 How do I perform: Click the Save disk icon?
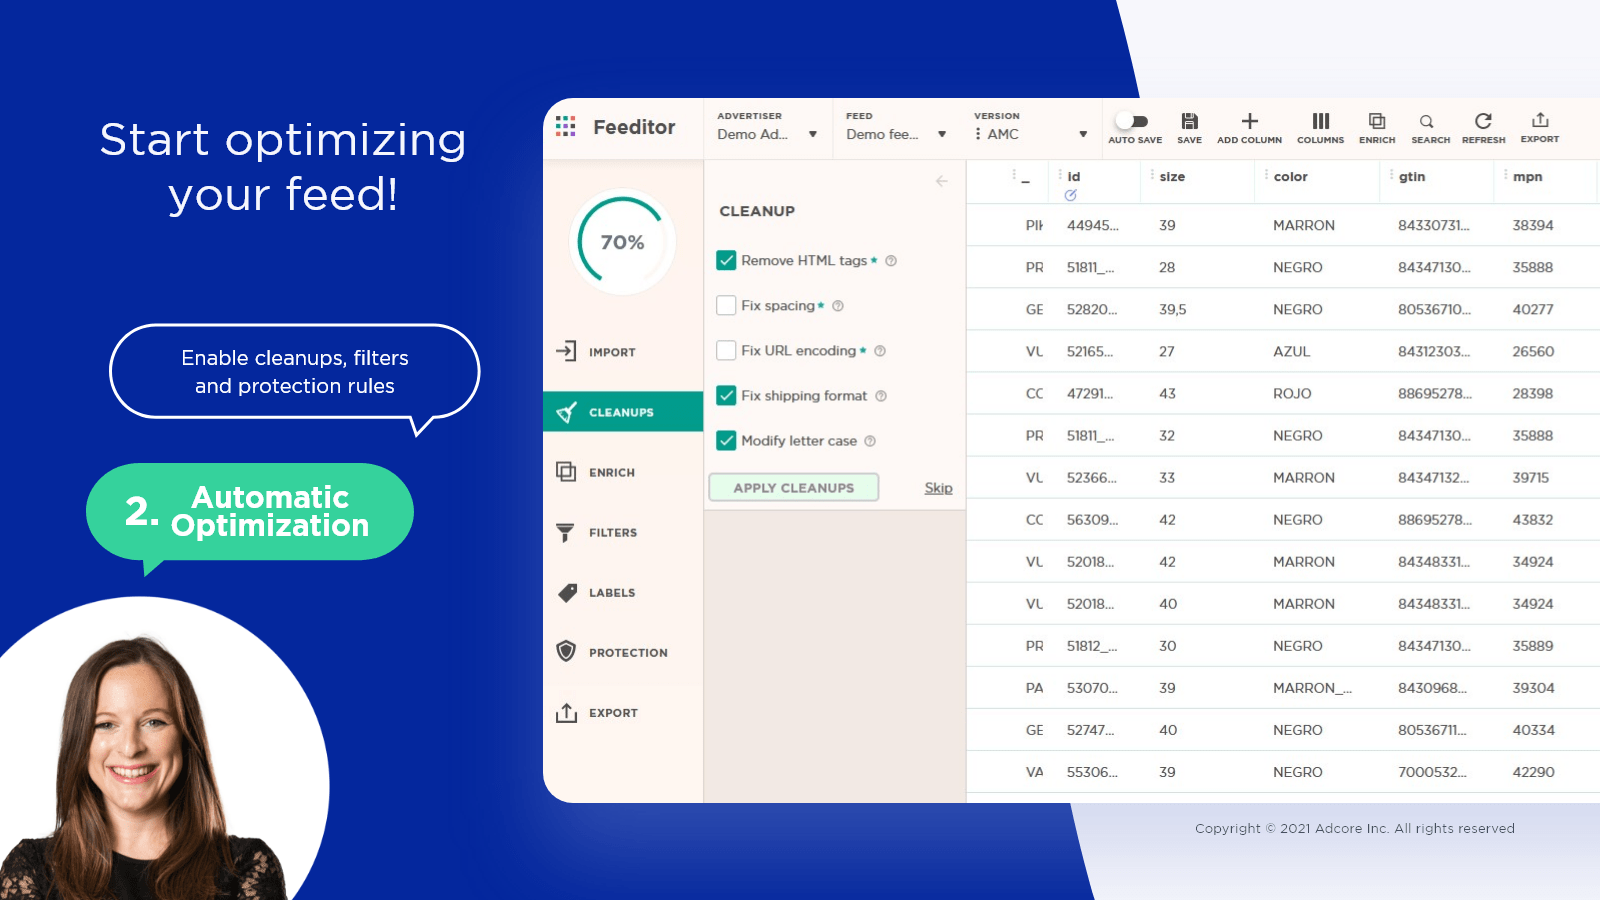(x=1189, y=122)
